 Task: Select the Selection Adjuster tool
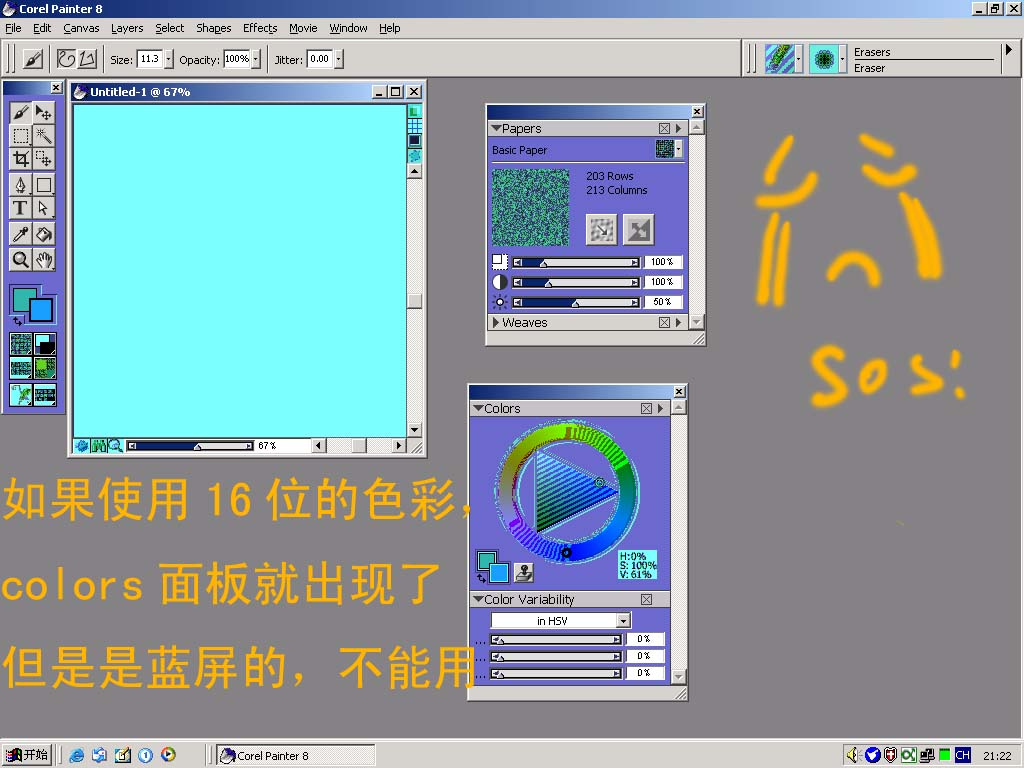(x=44, y=159)
